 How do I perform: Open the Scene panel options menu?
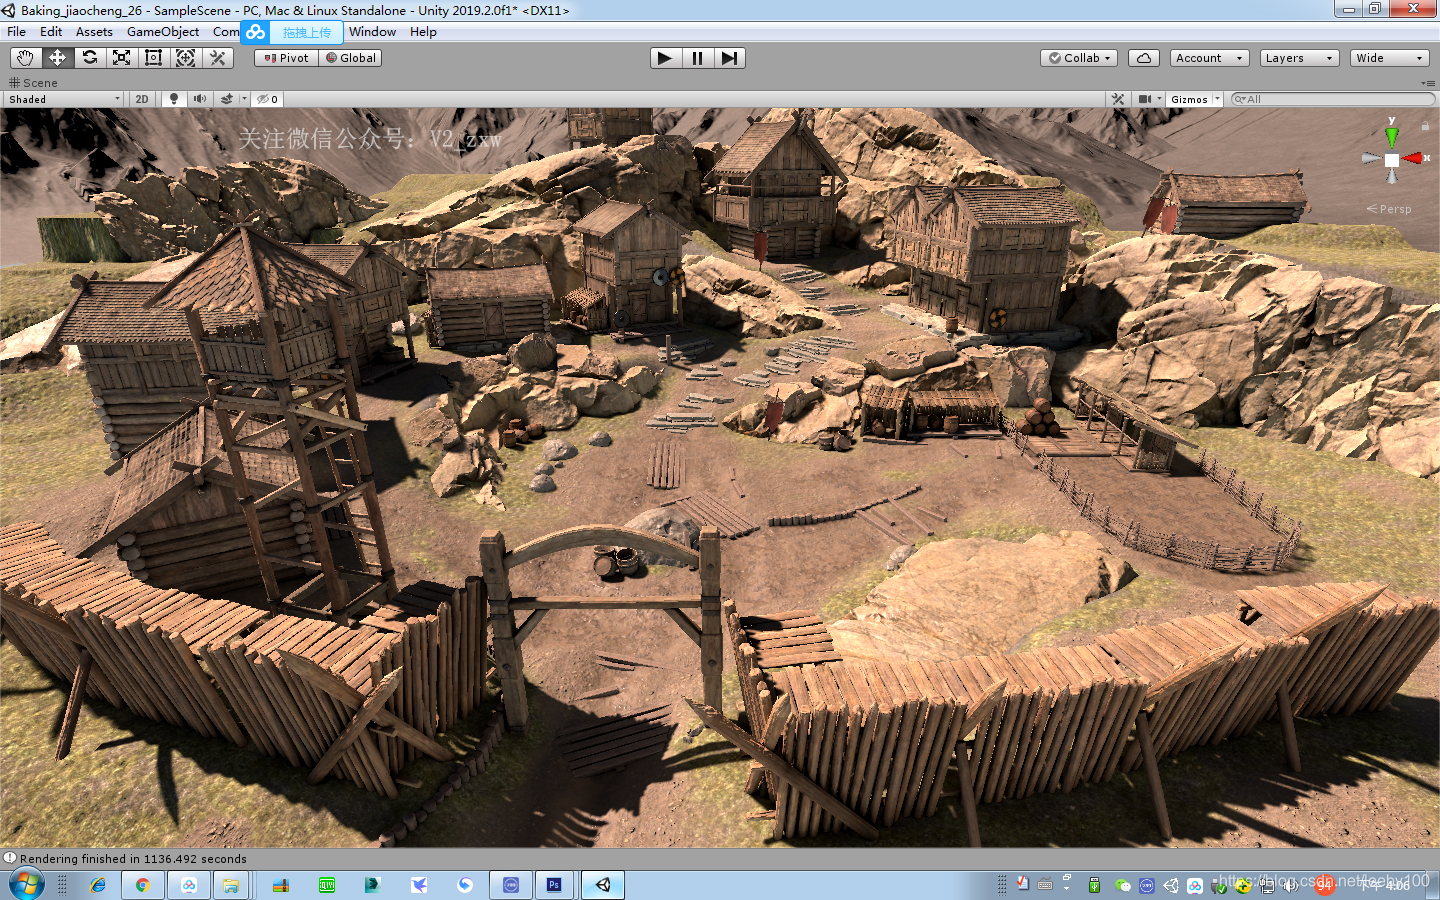tap(1427, 83)
